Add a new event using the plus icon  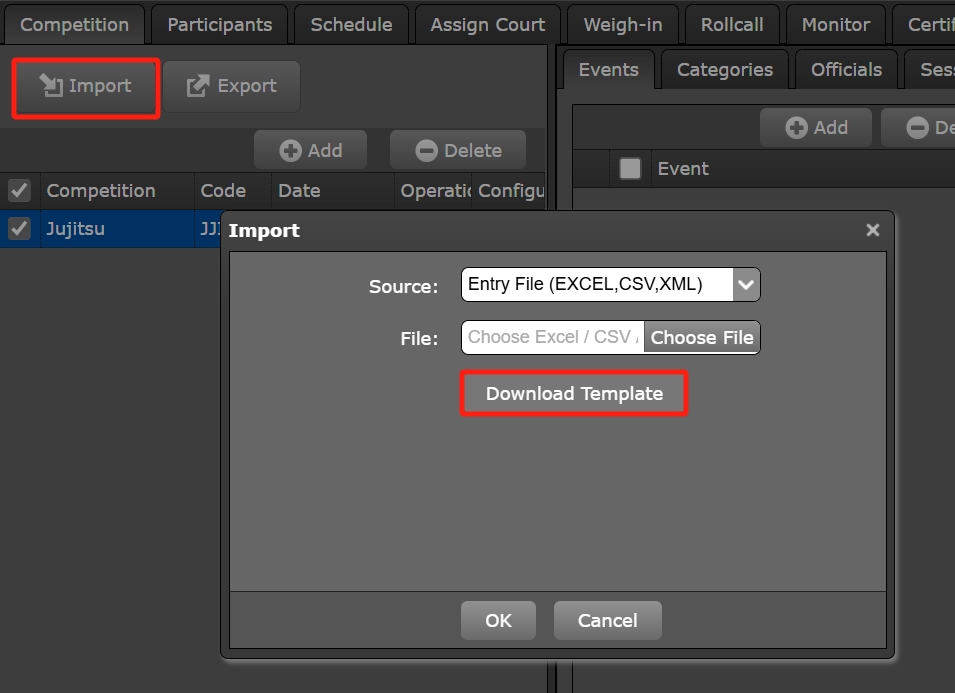click(x=798, y=127)
